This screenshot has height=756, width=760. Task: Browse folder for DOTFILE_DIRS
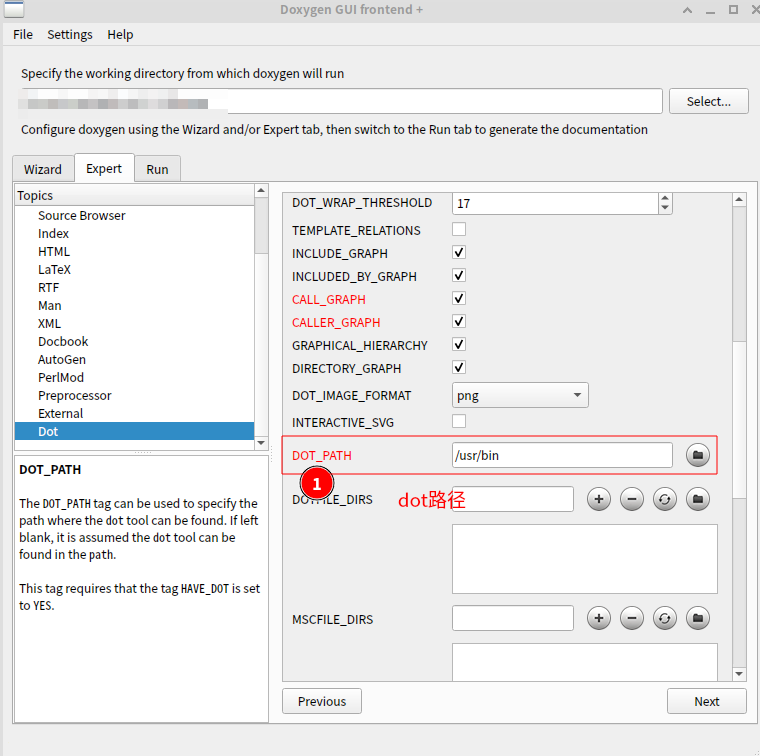coord(697,499)
